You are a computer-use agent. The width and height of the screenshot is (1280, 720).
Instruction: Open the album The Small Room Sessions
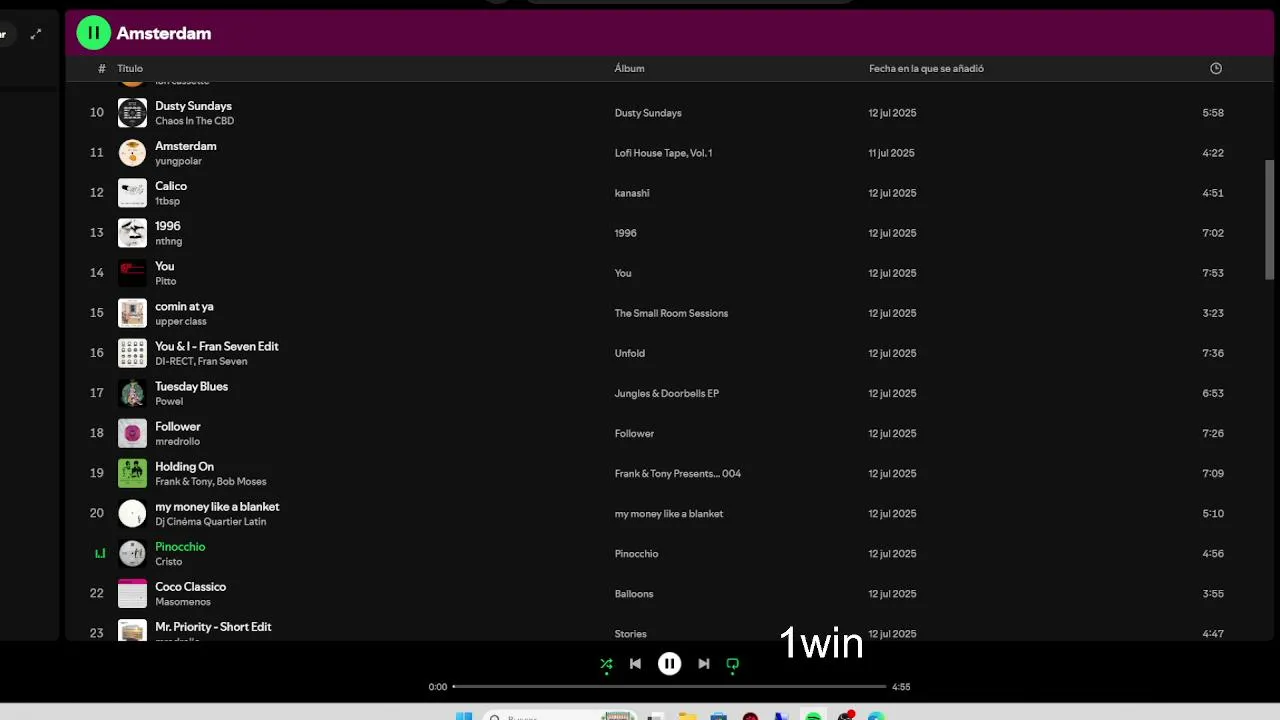point(671,313)
